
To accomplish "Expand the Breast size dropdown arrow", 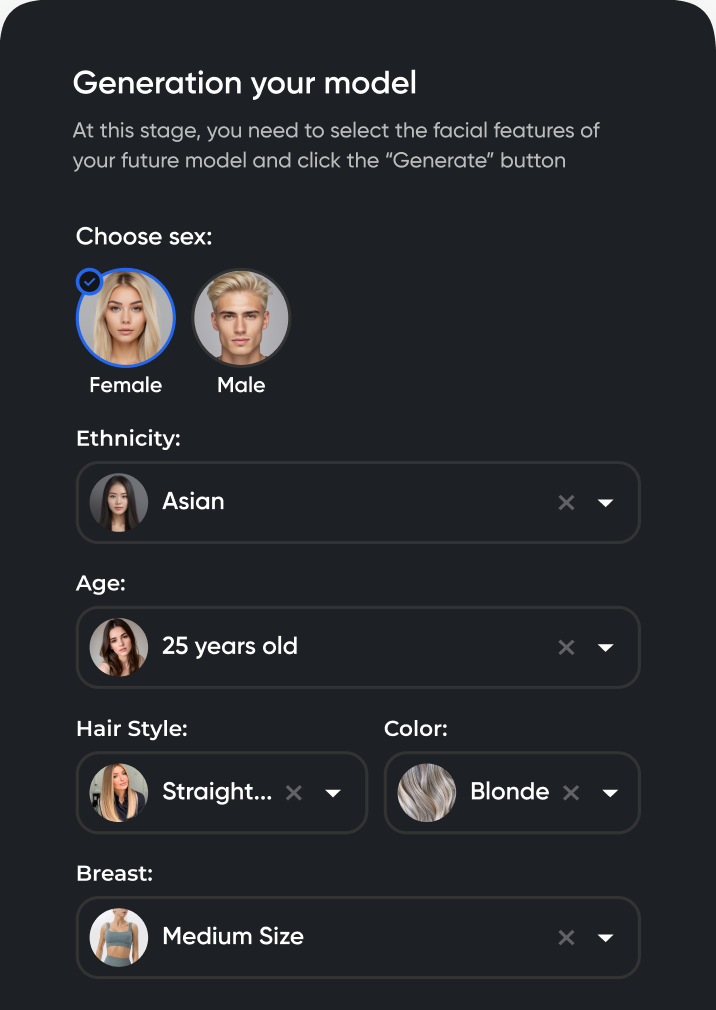I will coord(605,937).
